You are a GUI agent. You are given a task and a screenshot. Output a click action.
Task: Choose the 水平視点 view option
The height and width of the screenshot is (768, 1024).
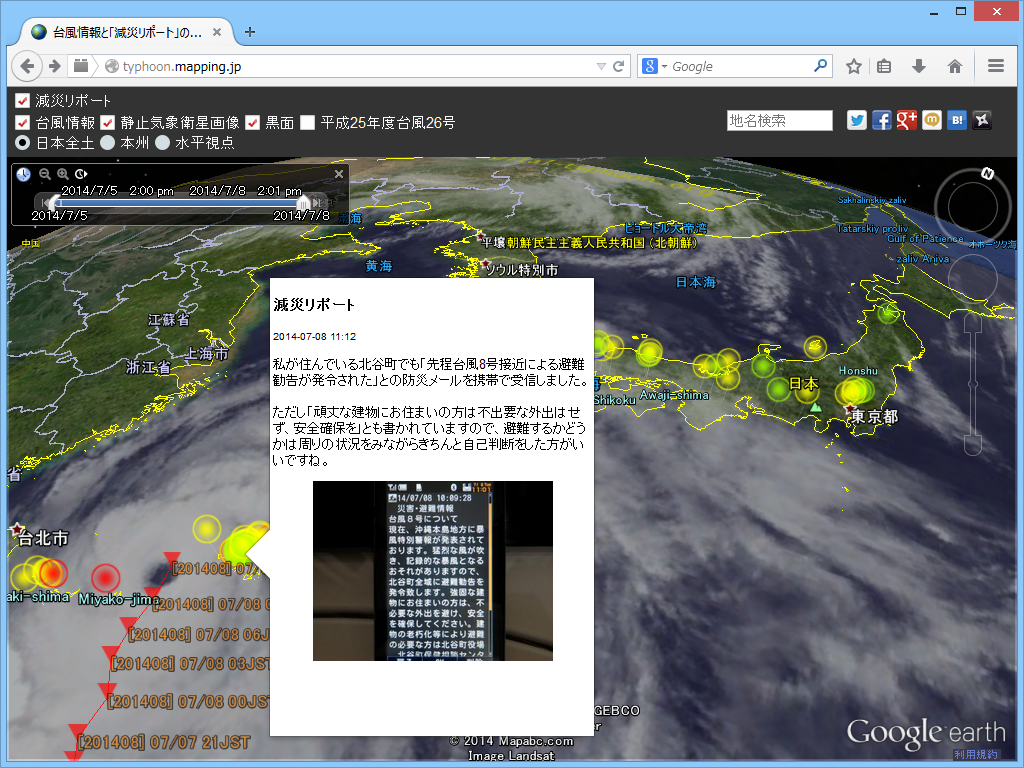click(x=160, y=142)
